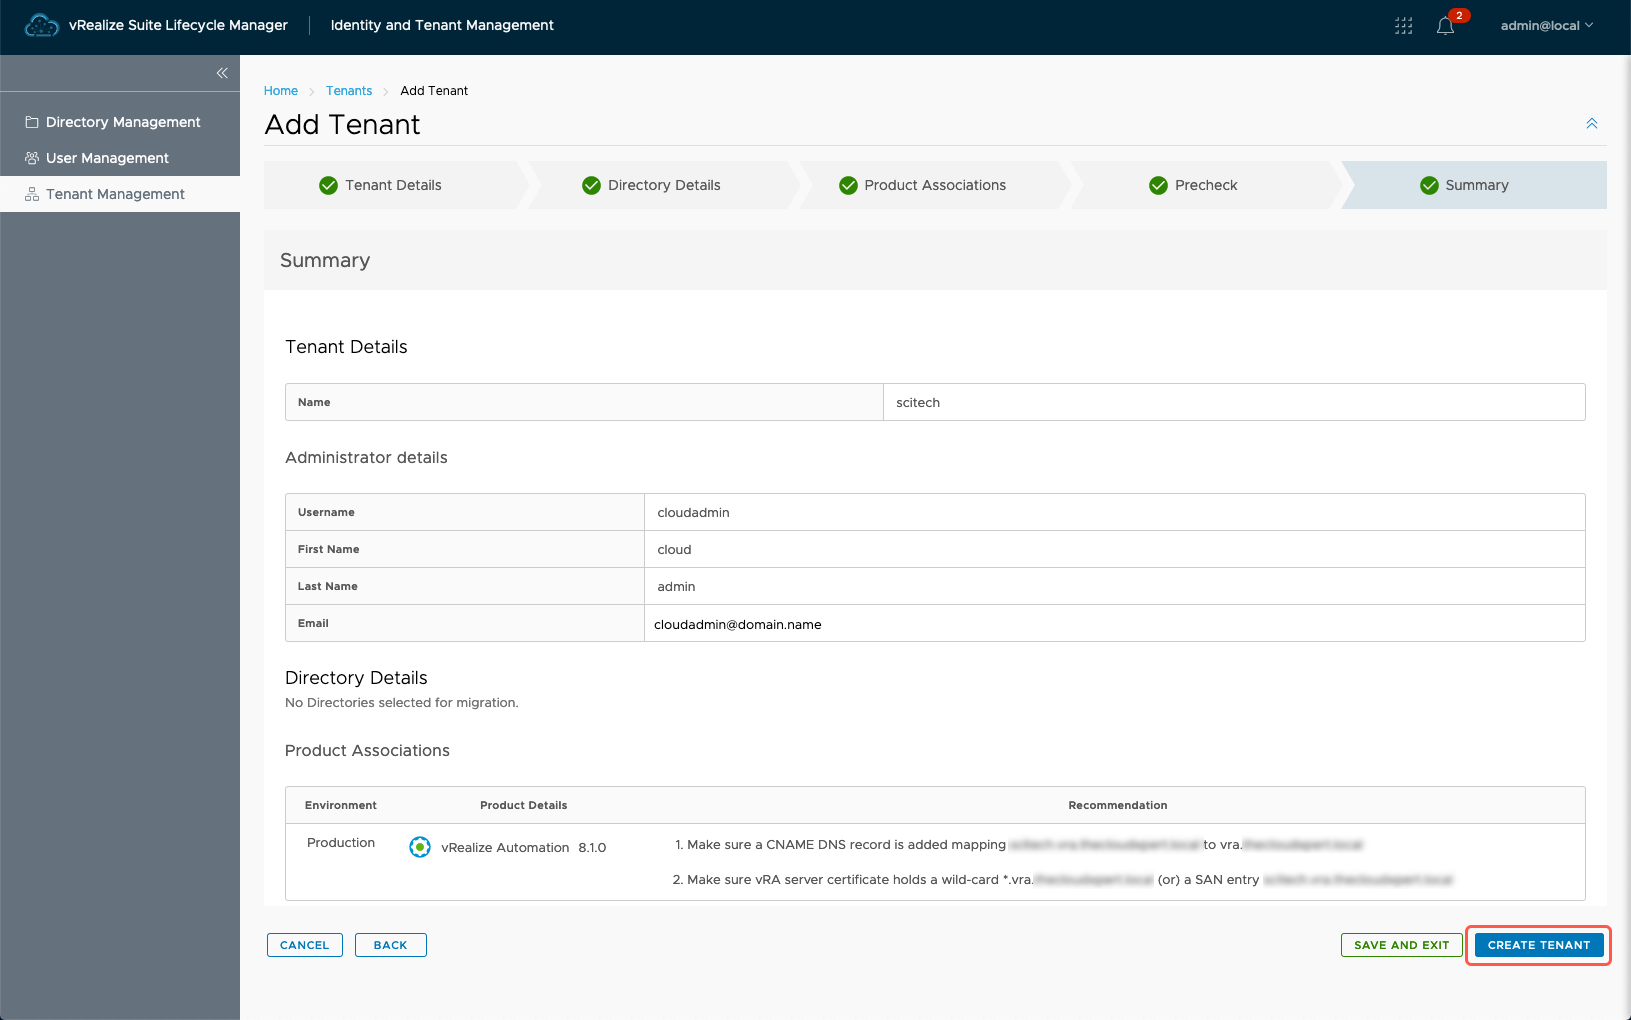Click the Cancel button
This screenshot has width=1631, height=1020.
304,945
